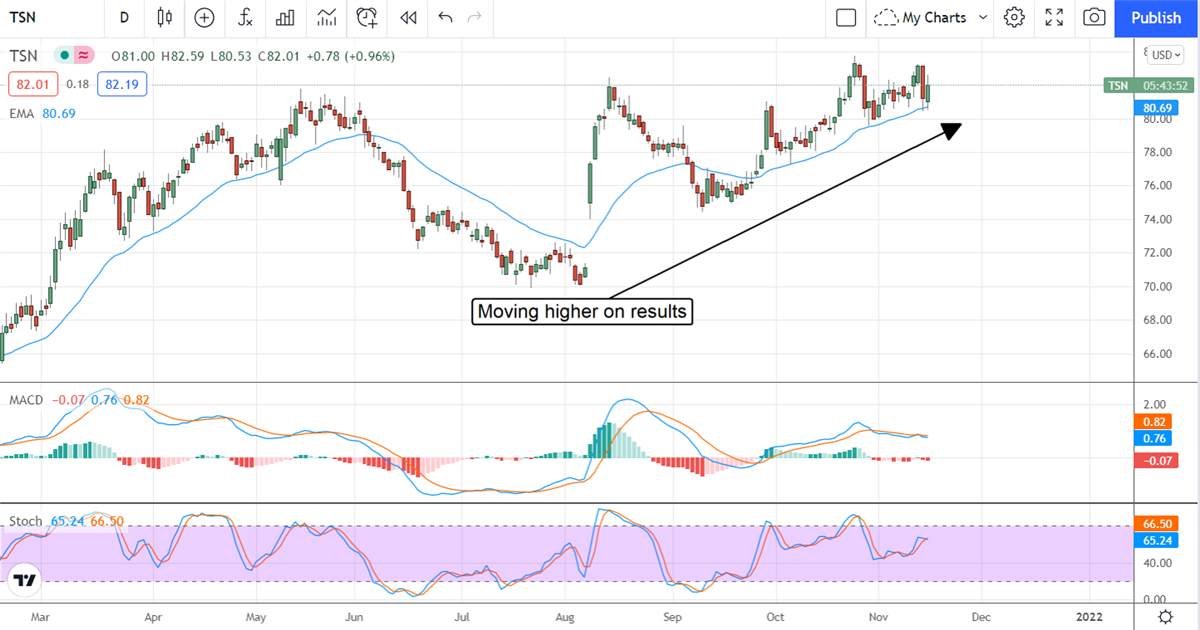
Task: Open the Indicators fx menu
Action: click(245, 17)
